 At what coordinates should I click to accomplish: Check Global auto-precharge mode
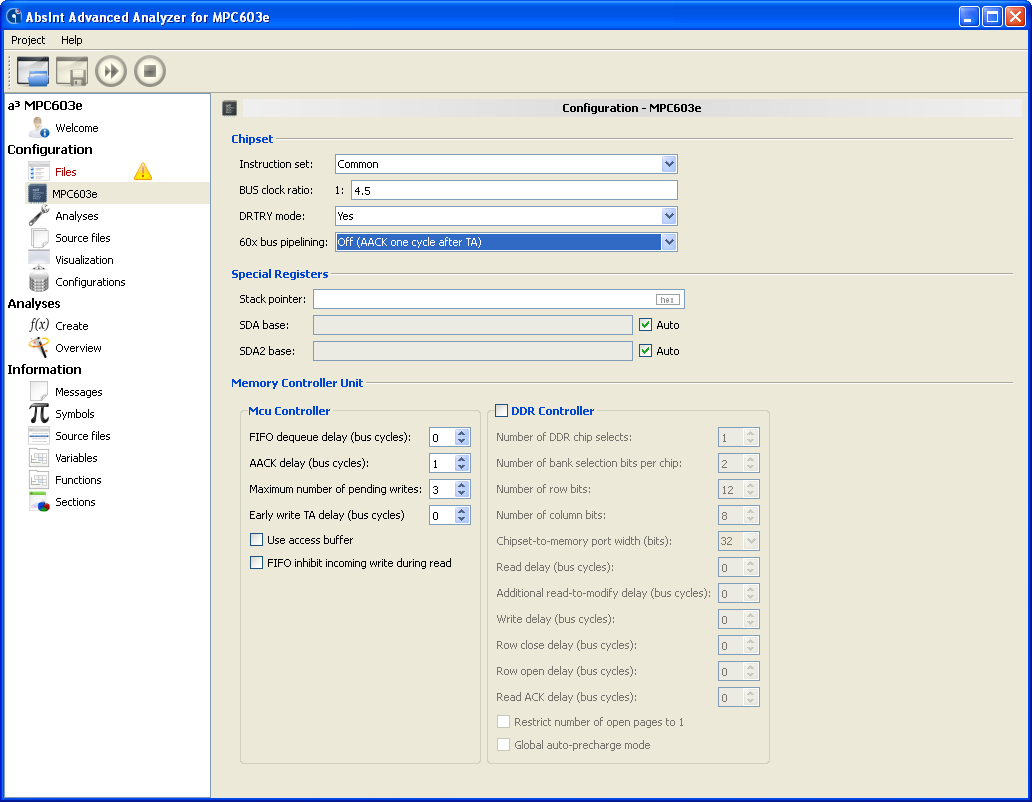pyautogui.click(x=503, y=745)
